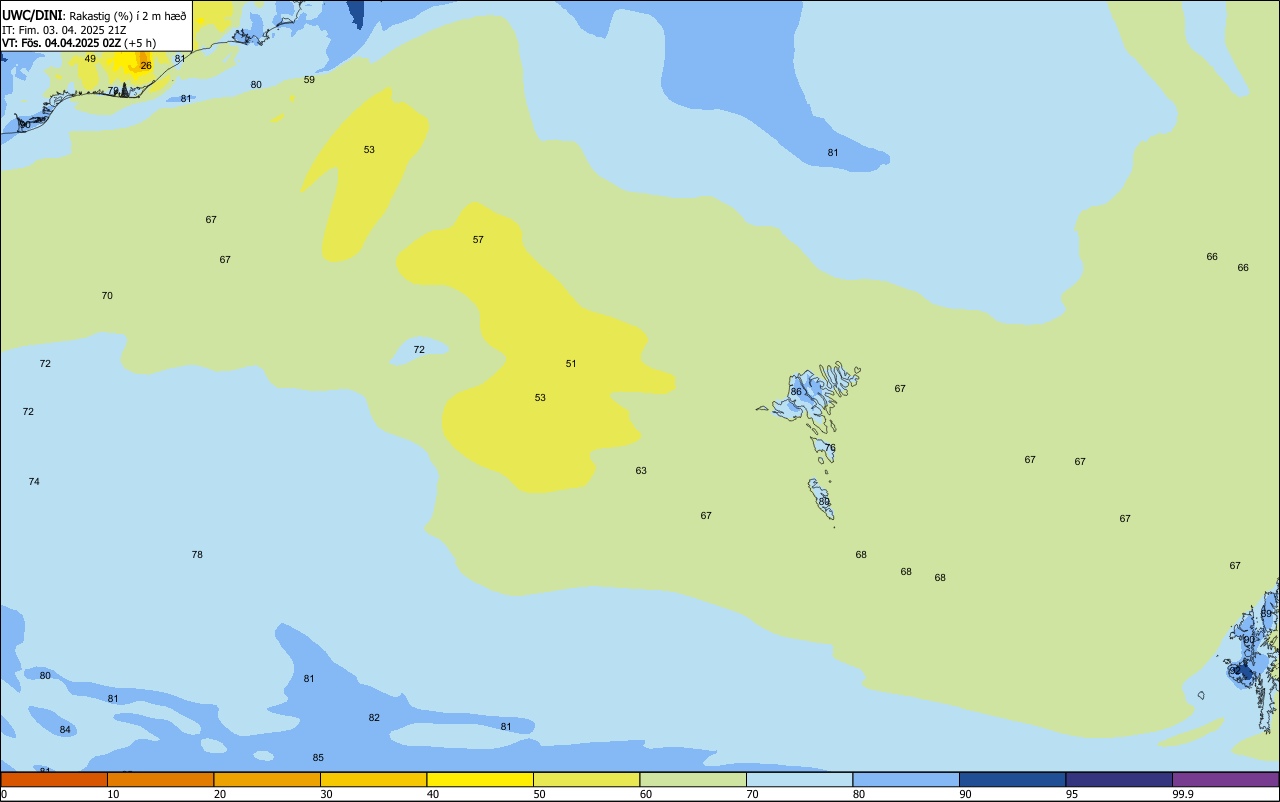Select the 50–60 yellow-green legend swatch
Screen dimensions: 1280x802
tap(586, 779)
